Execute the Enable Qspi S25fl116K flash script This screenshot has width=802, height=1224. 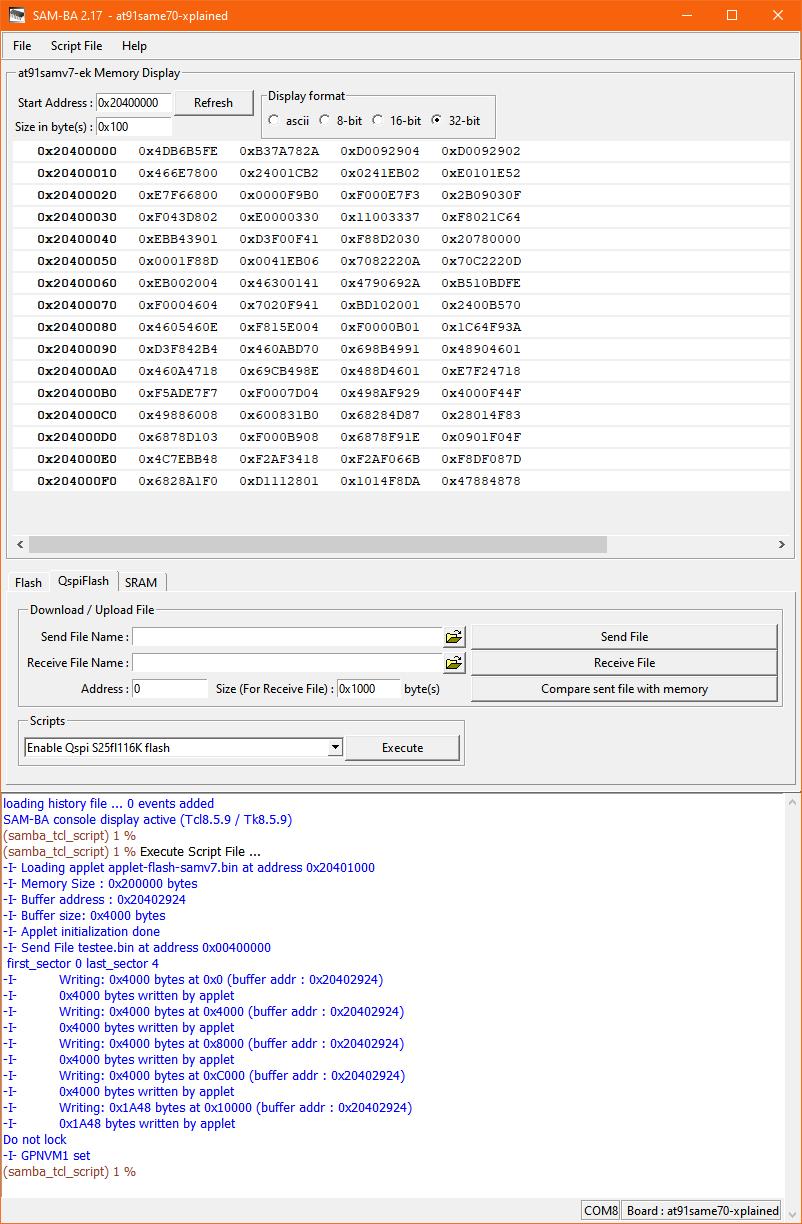[x=402, y=747]
